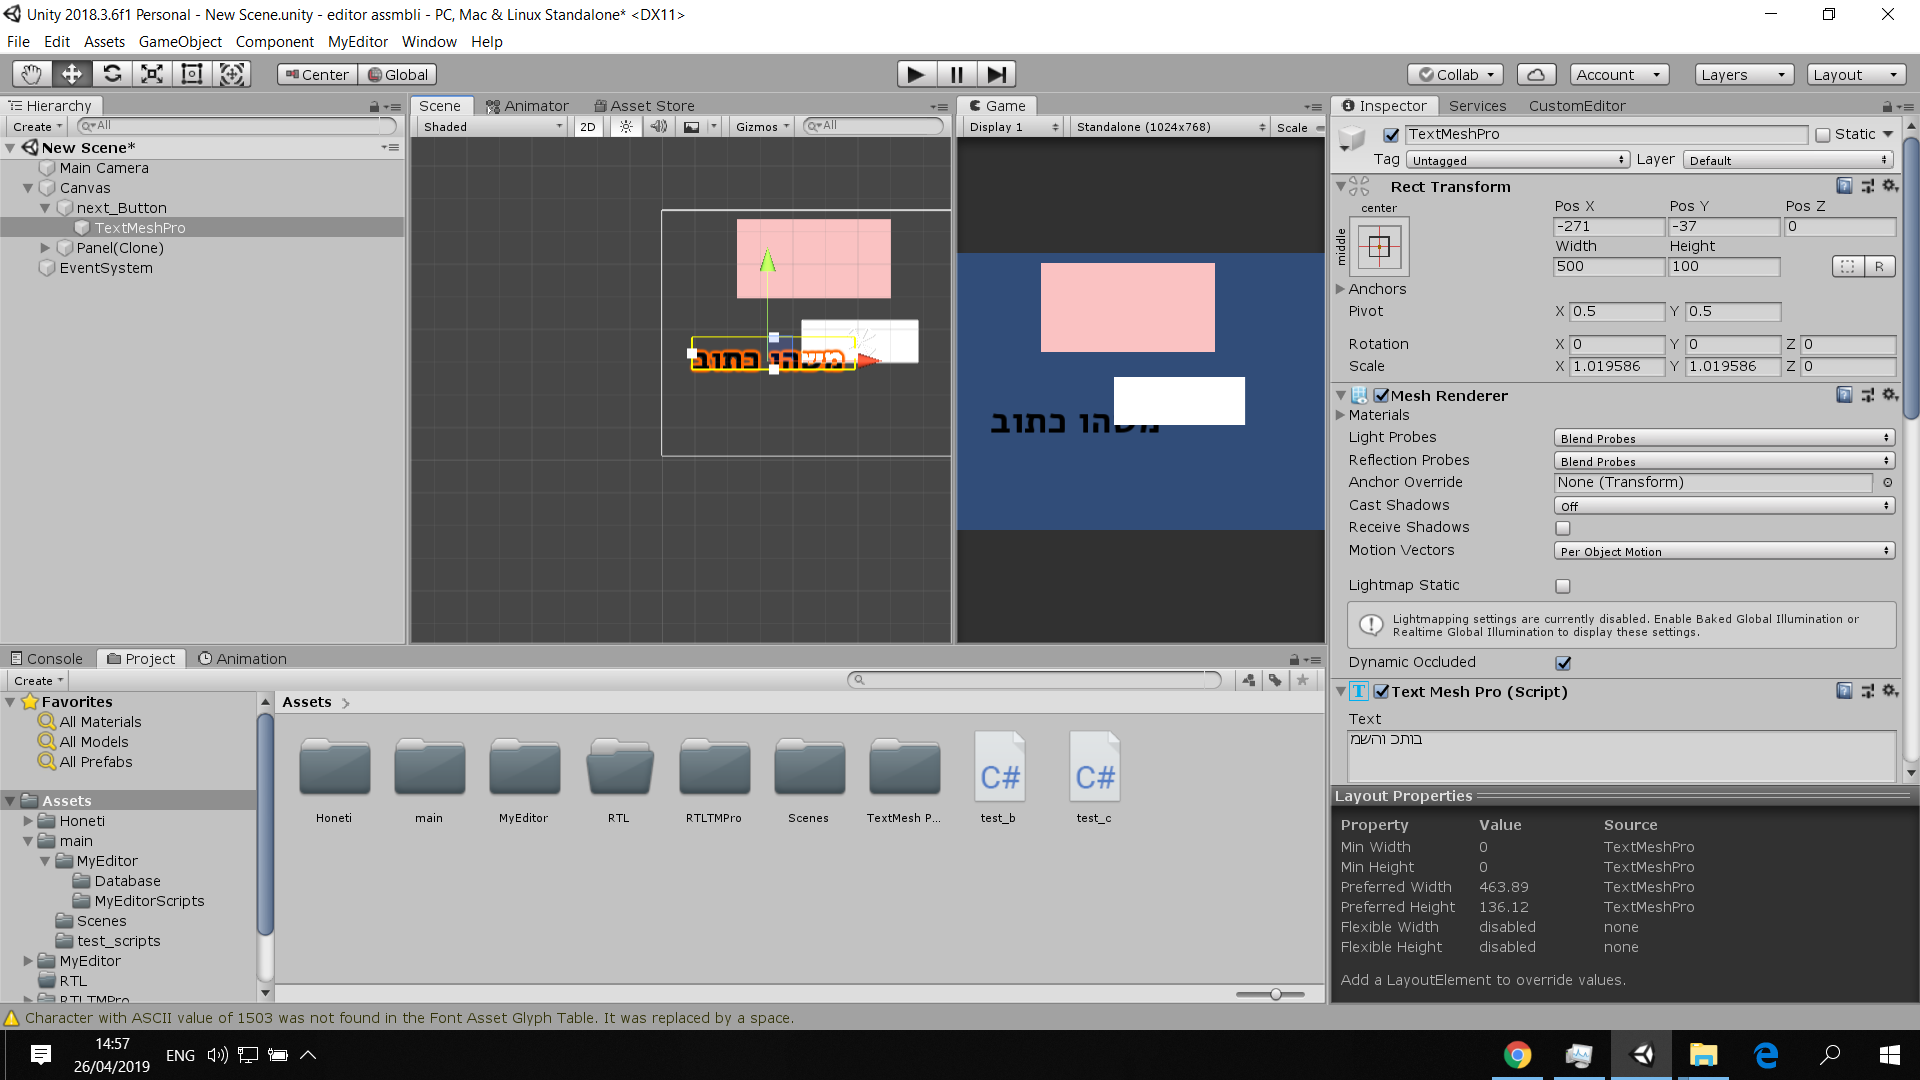The image size is (1920, 1080).
Task: Click the Collab button
Action: pos(1456,74)
